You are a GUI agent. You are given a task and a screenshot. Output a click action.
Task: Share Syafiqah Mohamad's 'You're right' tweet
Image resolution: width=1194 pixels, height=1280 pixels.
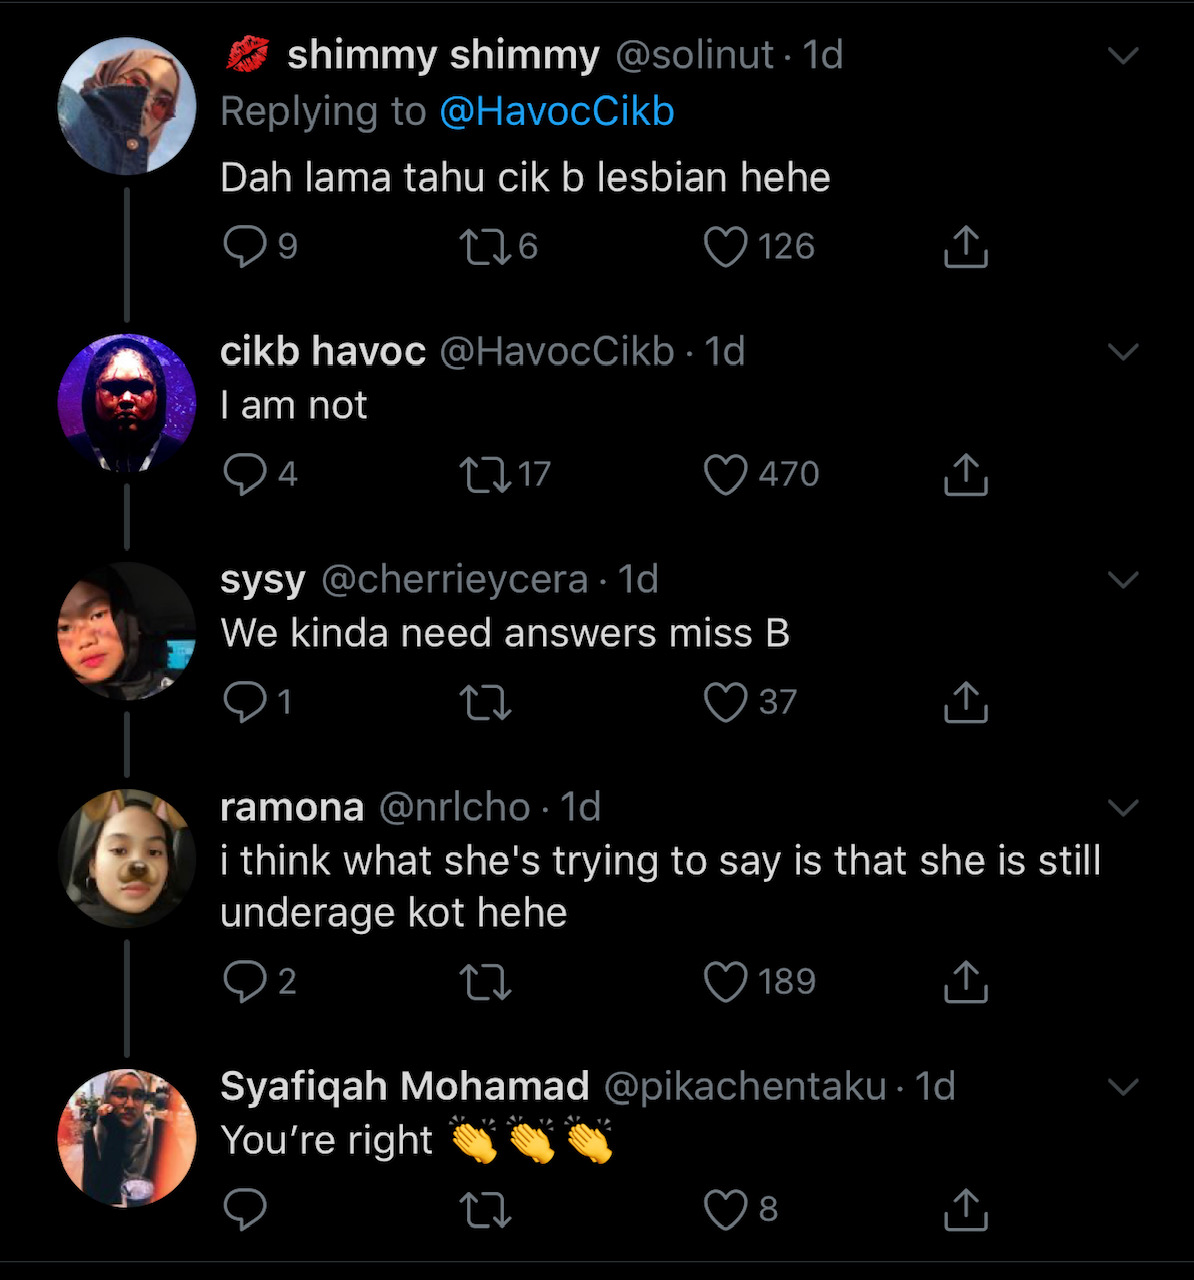965,1209
